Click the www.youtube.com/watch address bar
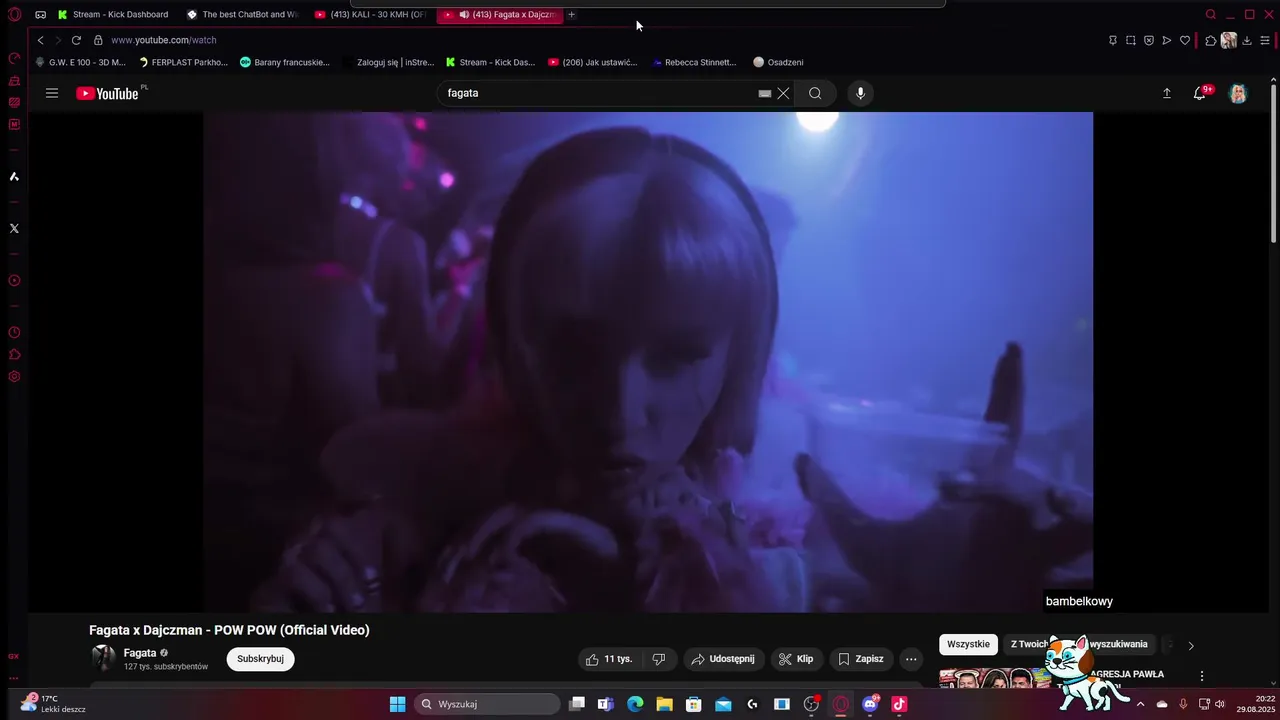 pos(163,40)
